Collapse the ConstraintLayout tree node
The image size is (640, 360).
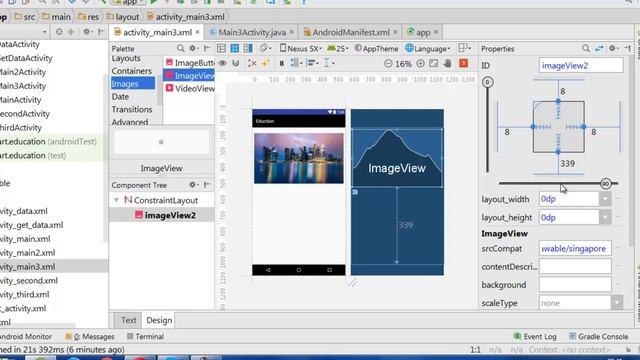[116, 200]
